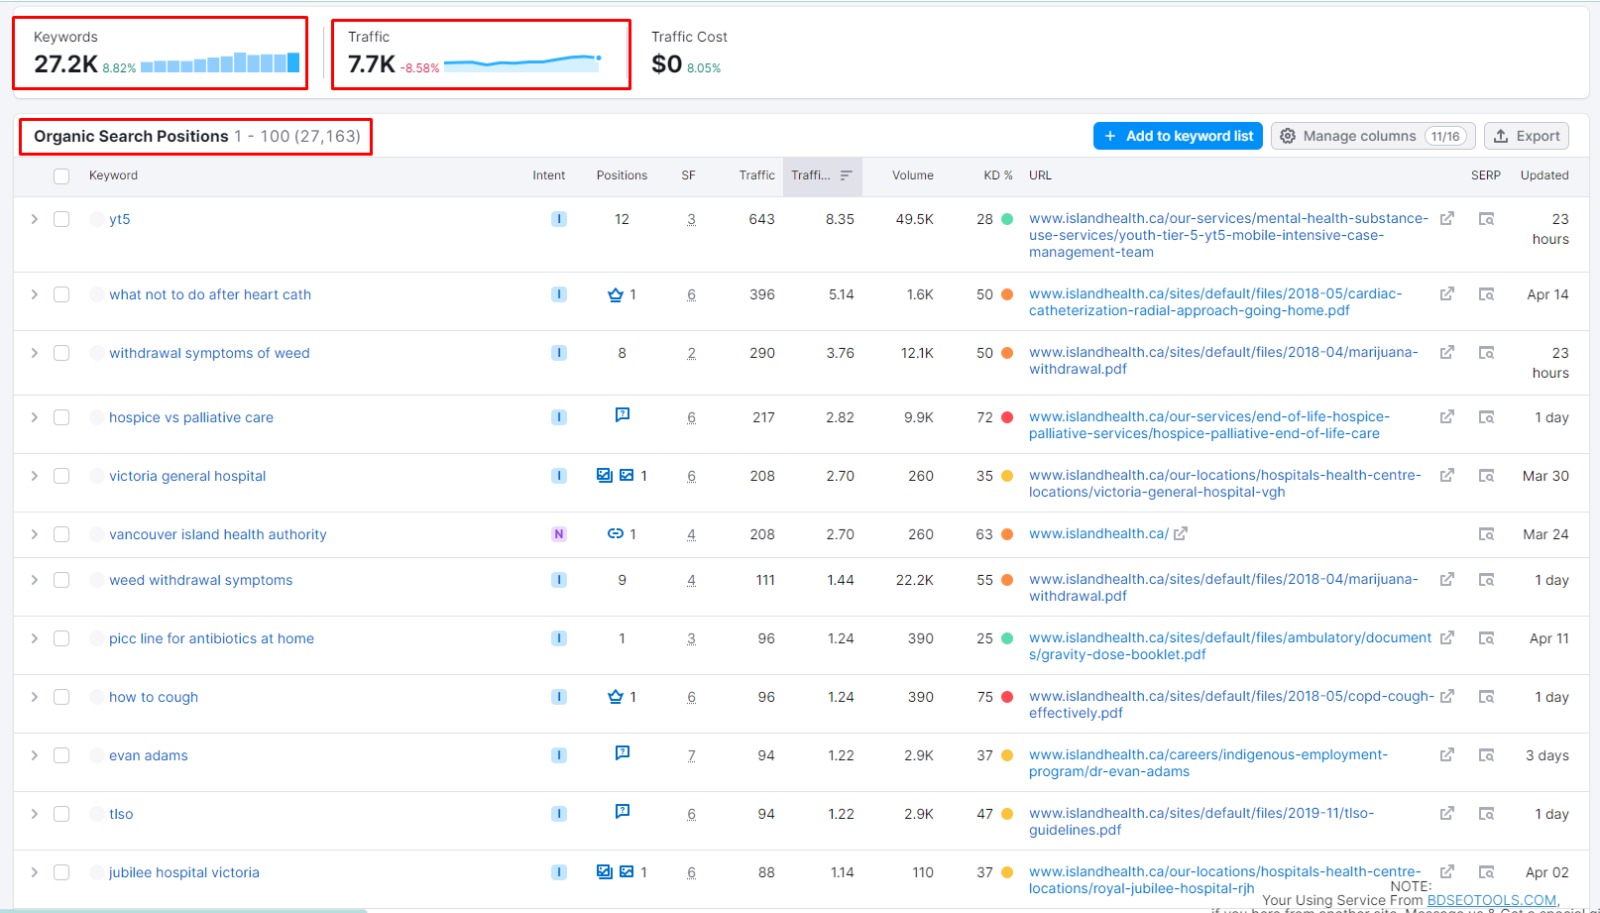Expand the "yt5" keyword row
This screenshot has width=1600, height=913.
click(34, 219)
